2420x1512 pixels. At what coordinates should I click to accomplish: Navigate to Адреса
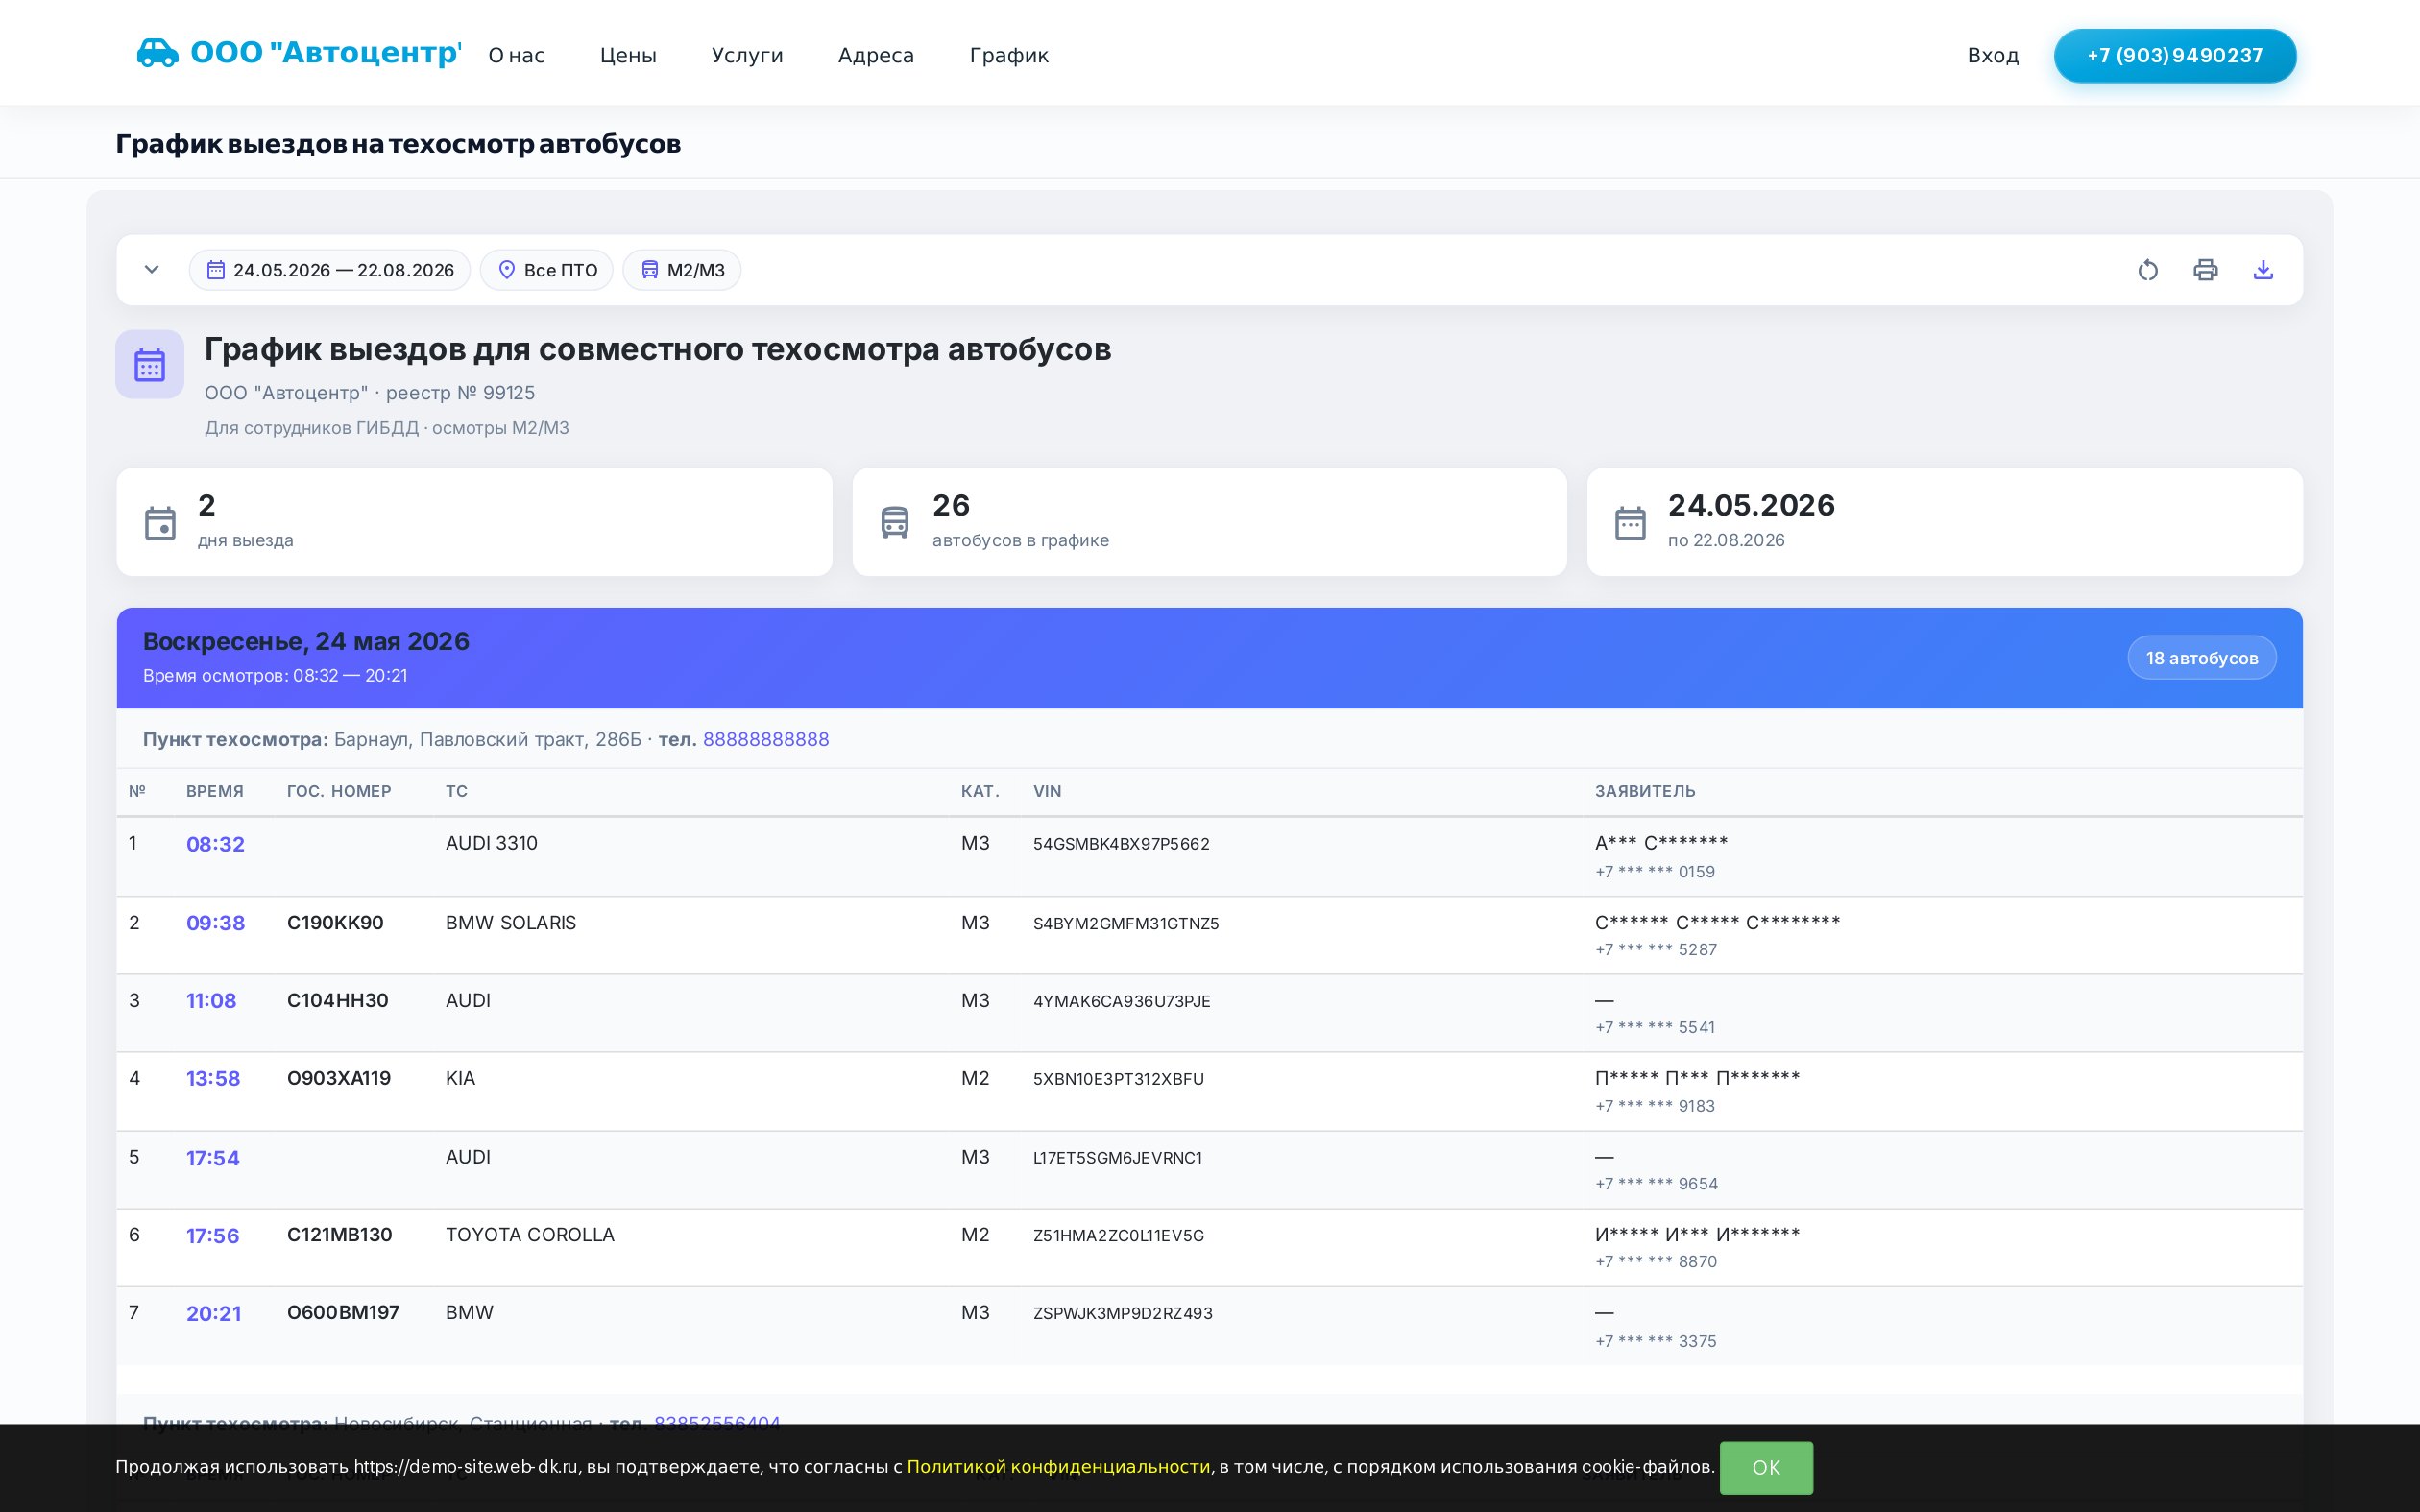(876, 55)
